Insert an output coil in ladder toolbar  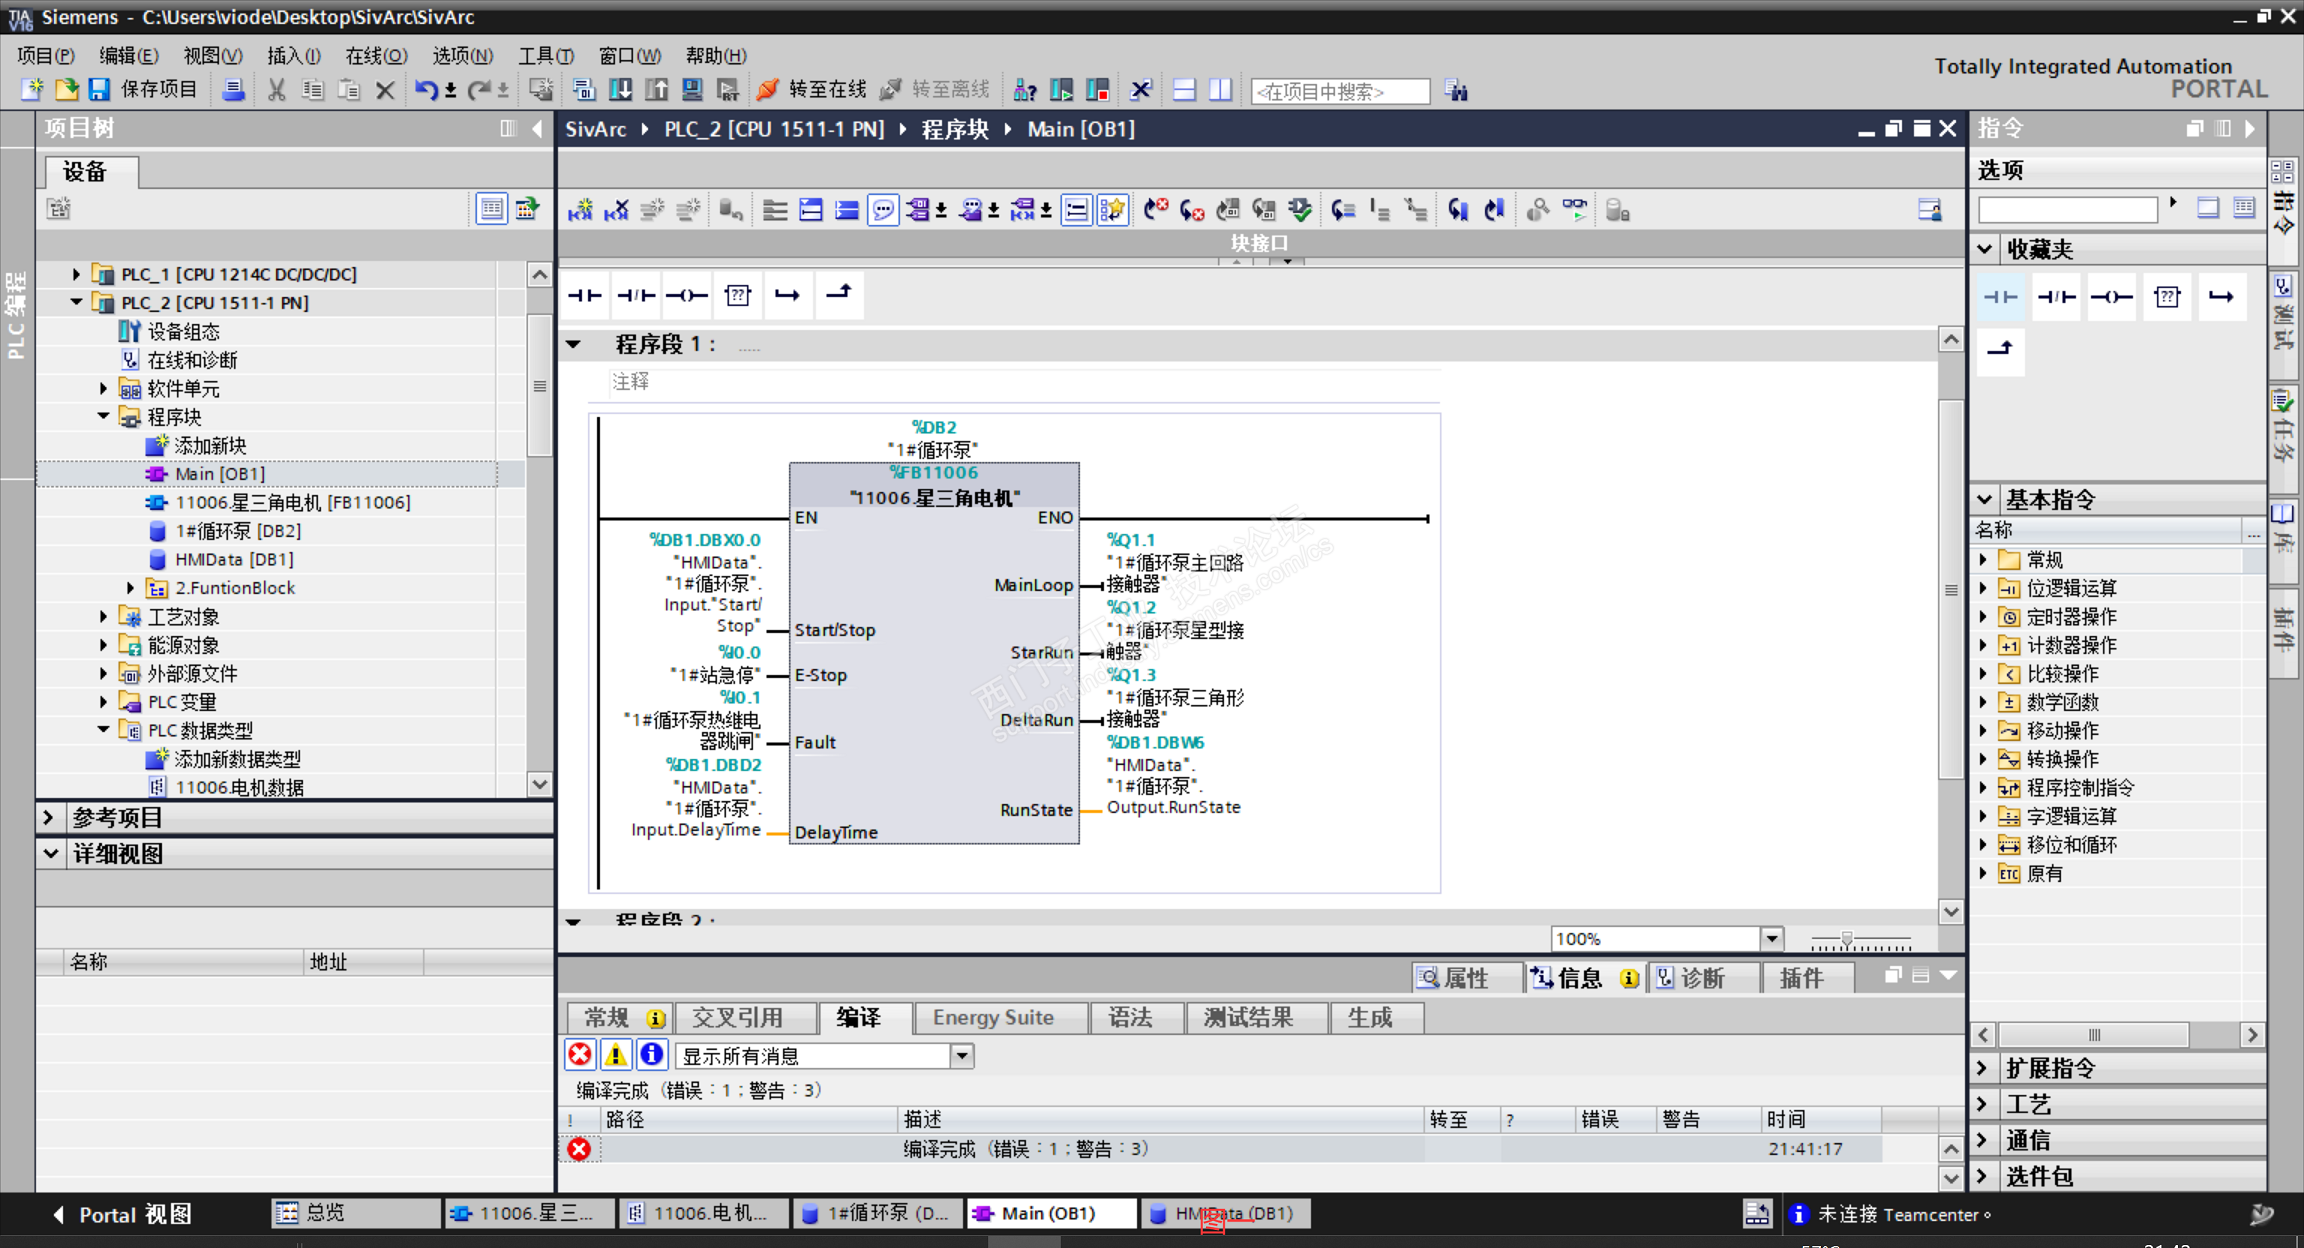[687, 295]
